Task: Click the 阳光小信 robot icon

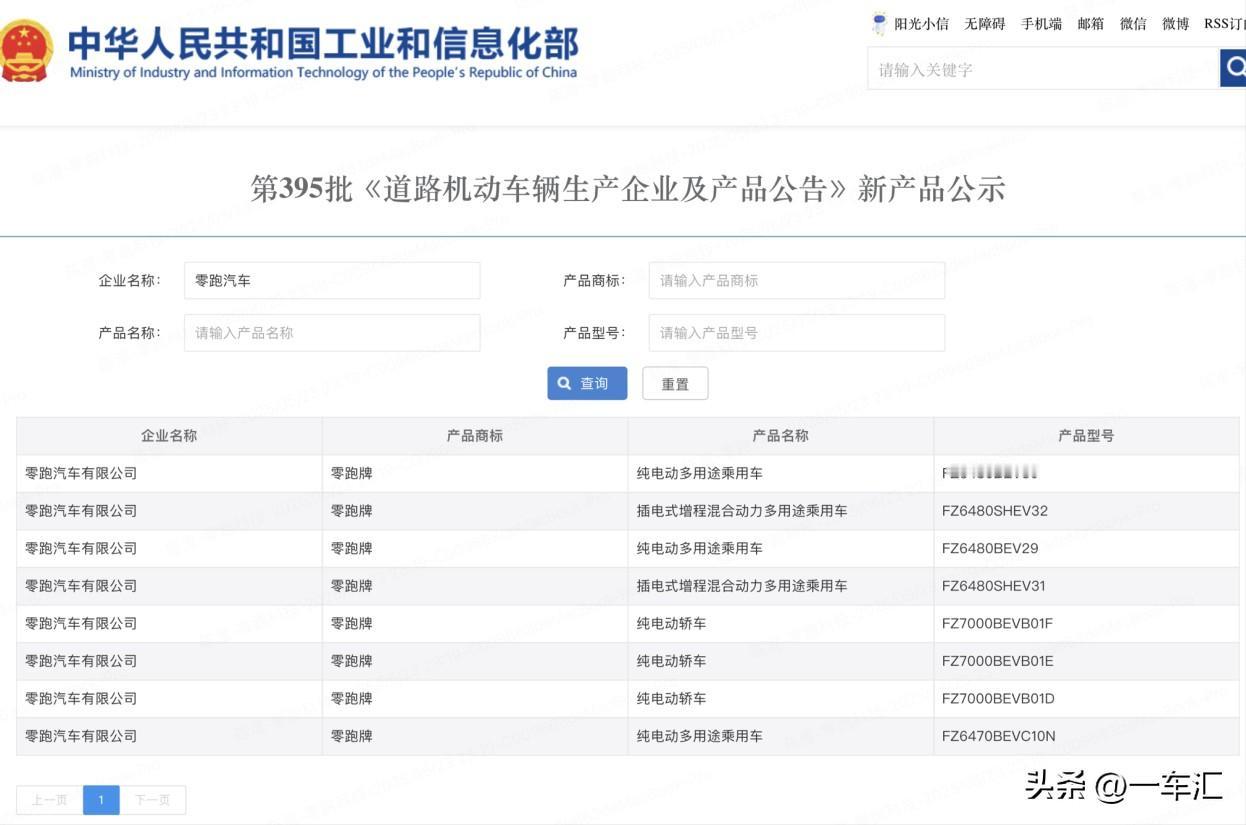Action: (879, 24)
